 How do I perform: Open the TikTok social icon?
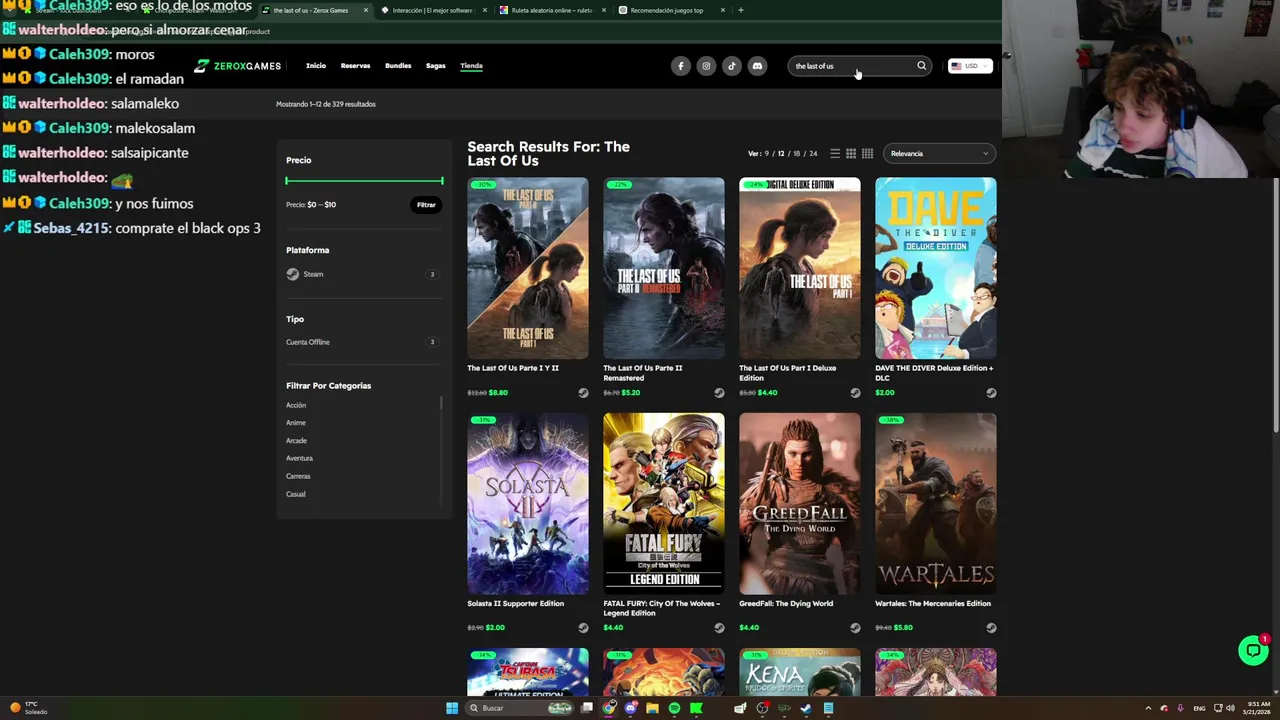tap(731, 66)
